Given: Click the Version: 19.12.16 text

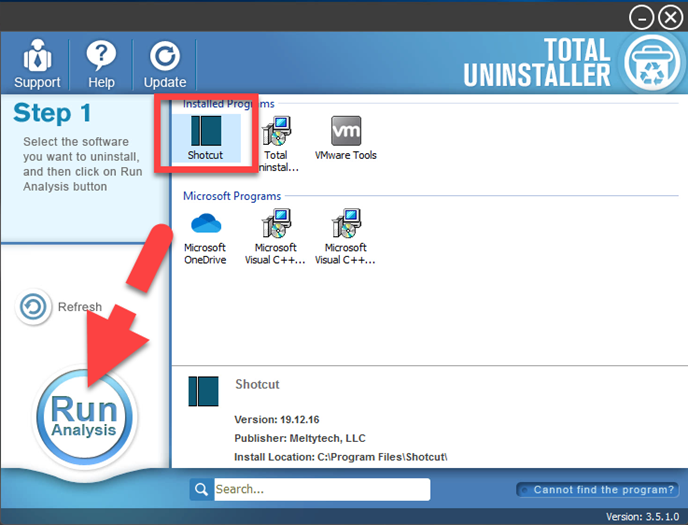Looking at the screenshot, I should coord(277,420).
